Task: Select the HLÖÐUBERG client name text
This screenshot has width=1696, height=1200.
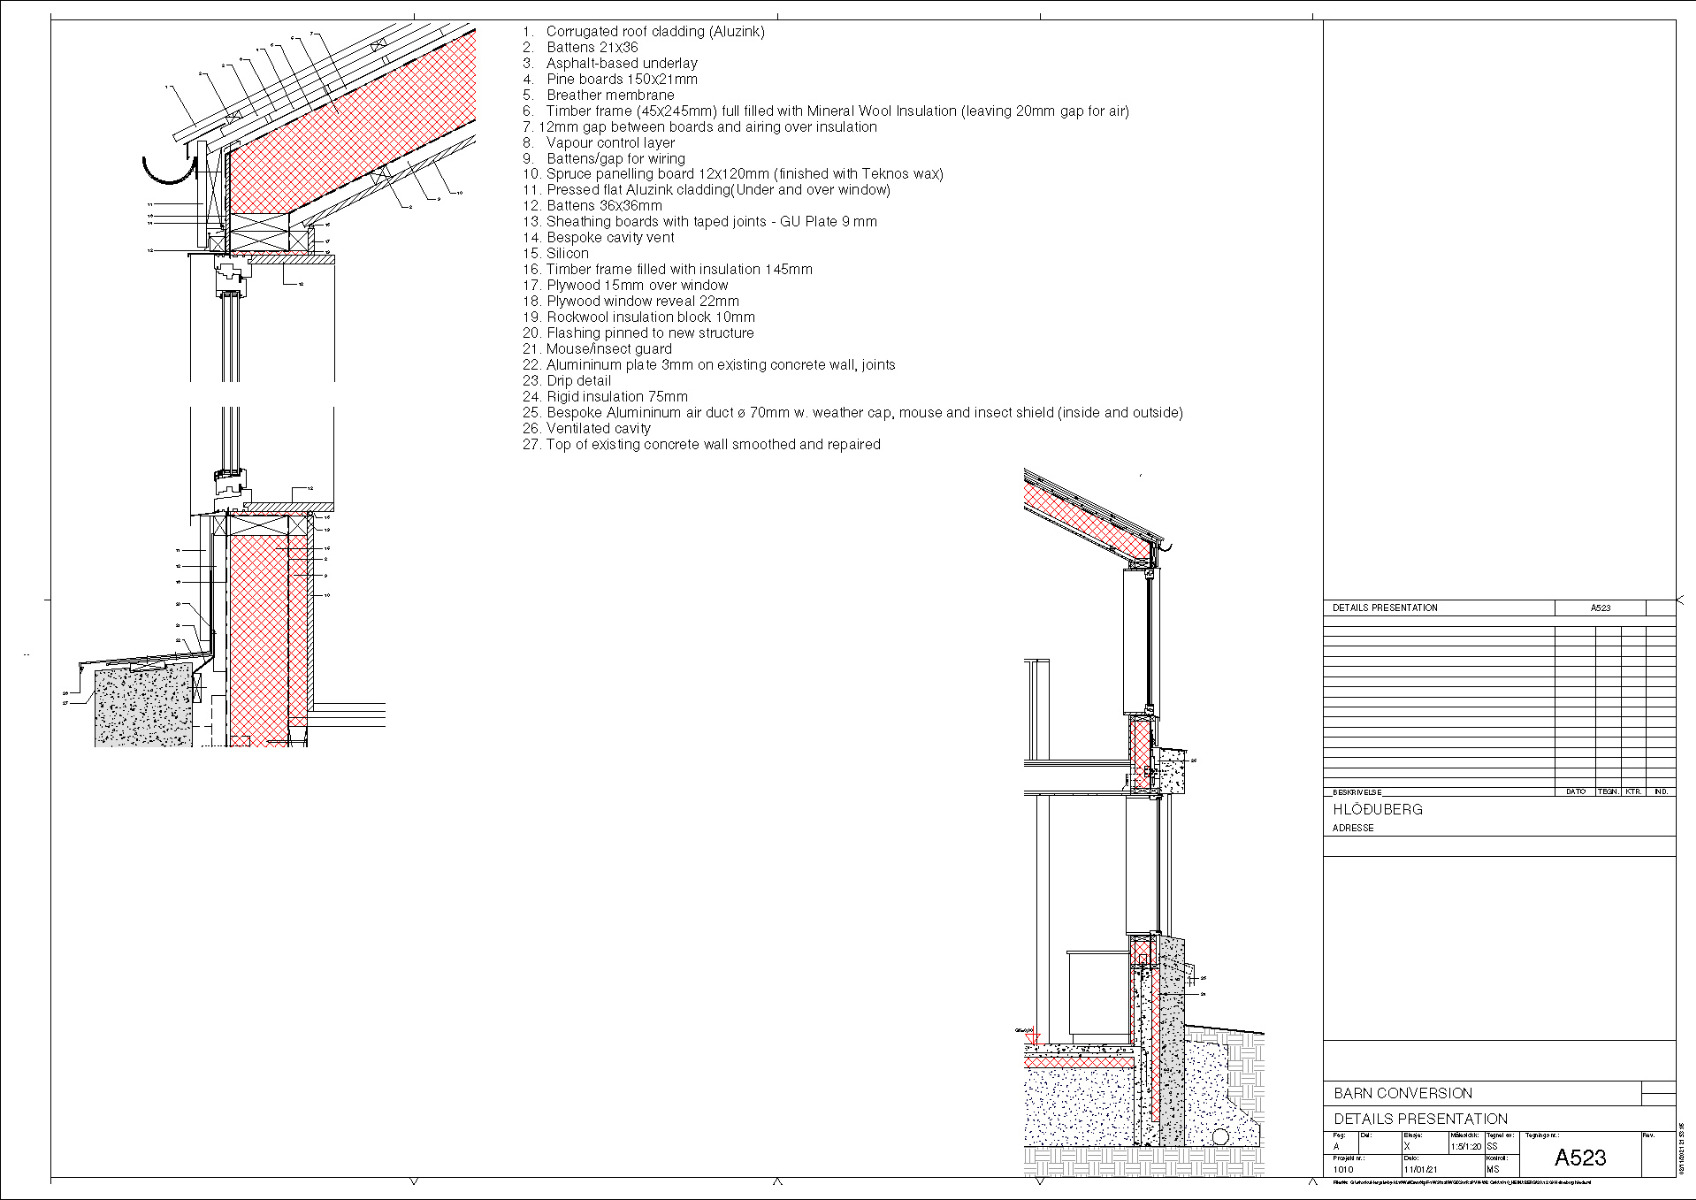Action: click(x=1377, y=809)
